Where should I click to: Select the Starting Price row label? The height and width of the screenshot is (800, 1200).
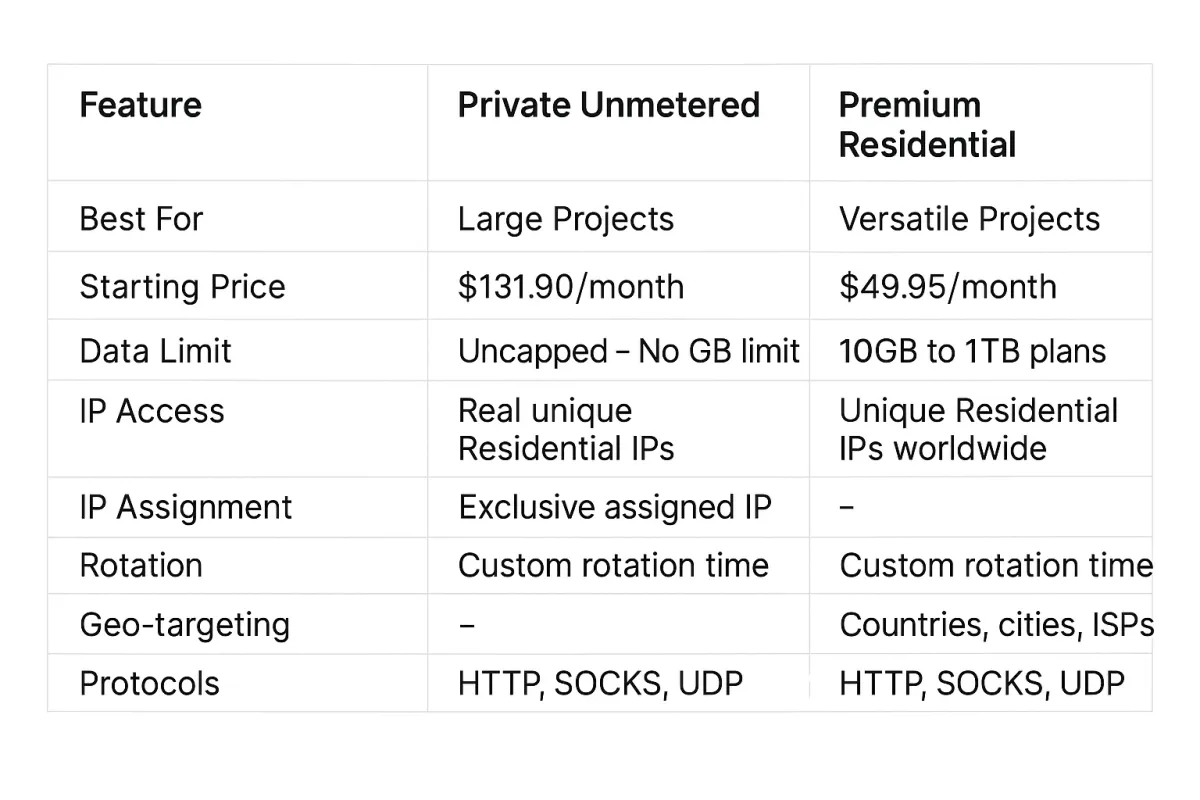coord(182,287)
